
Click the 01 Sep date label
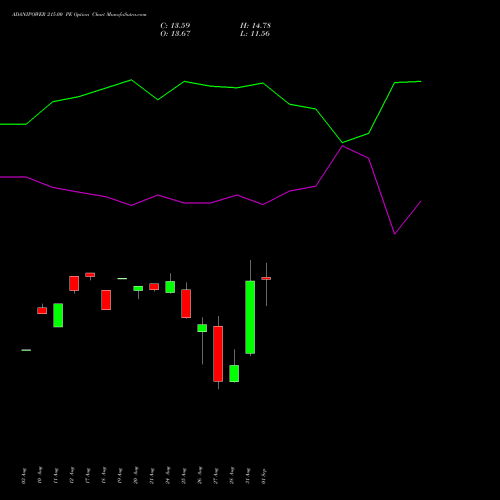click(x=264, y=476)
